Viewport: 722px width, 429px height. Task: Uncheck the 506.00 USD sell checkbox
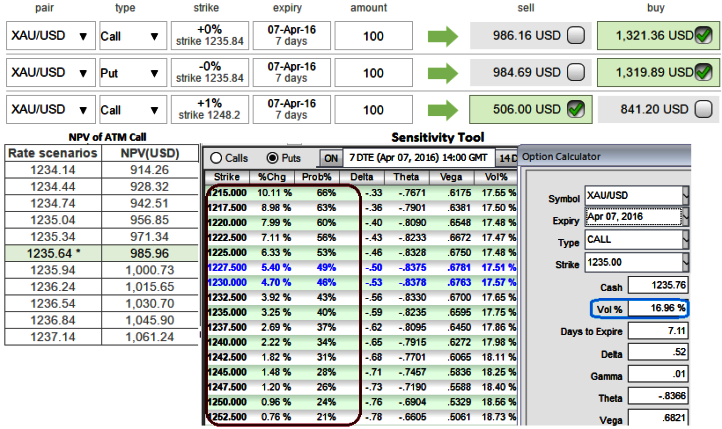[x=576, y=109]
